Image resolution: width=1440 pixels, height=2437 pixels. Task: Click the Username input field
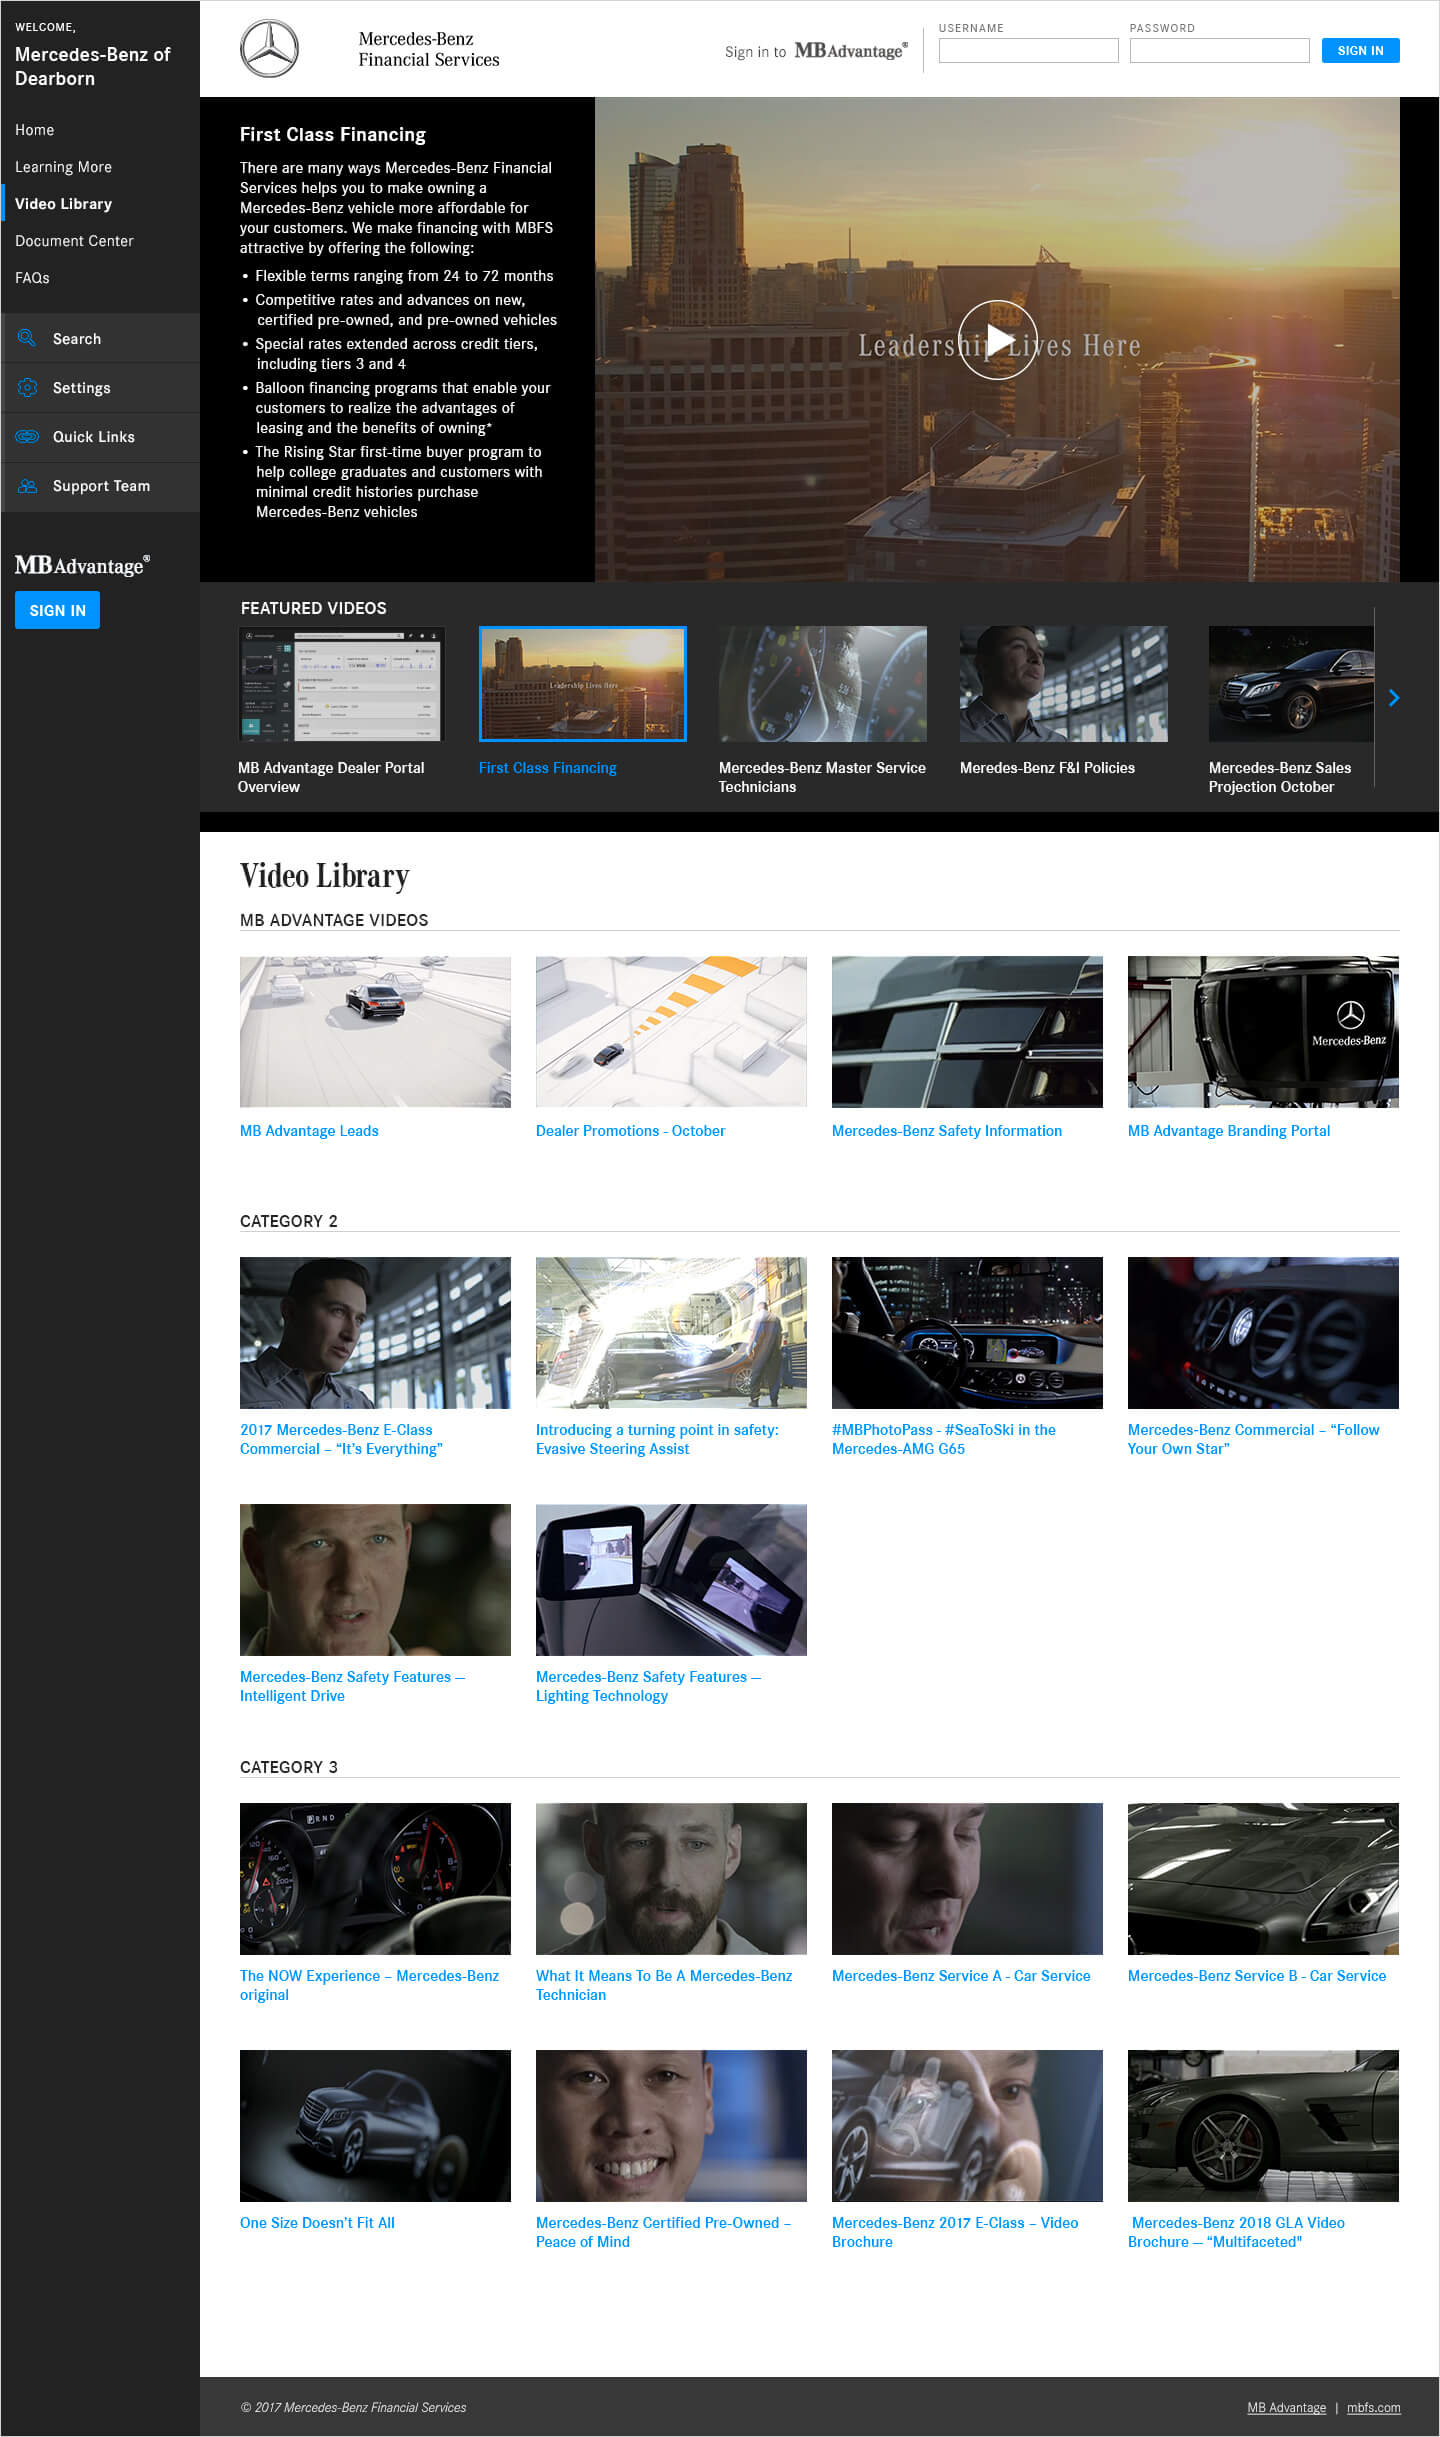[1028, 51]
